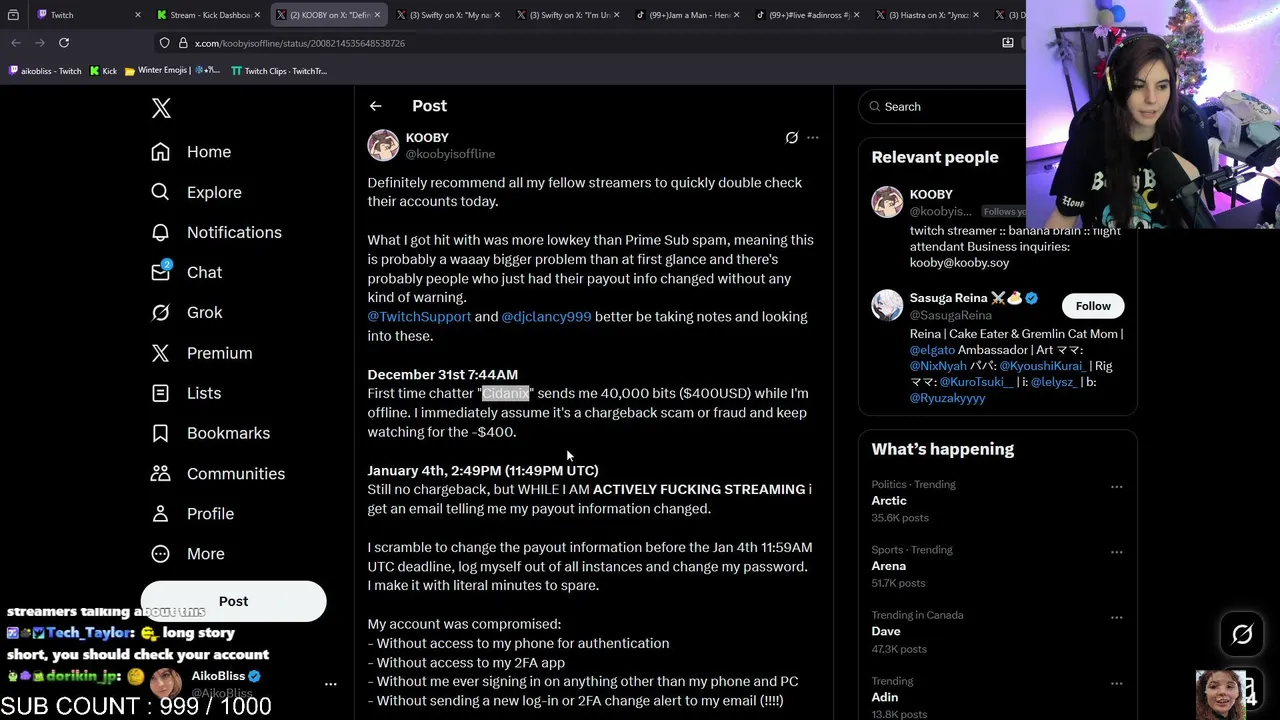Switch to Hiastra on X tab
This screenshot has width=1280, height=720.
coord(927,15)
